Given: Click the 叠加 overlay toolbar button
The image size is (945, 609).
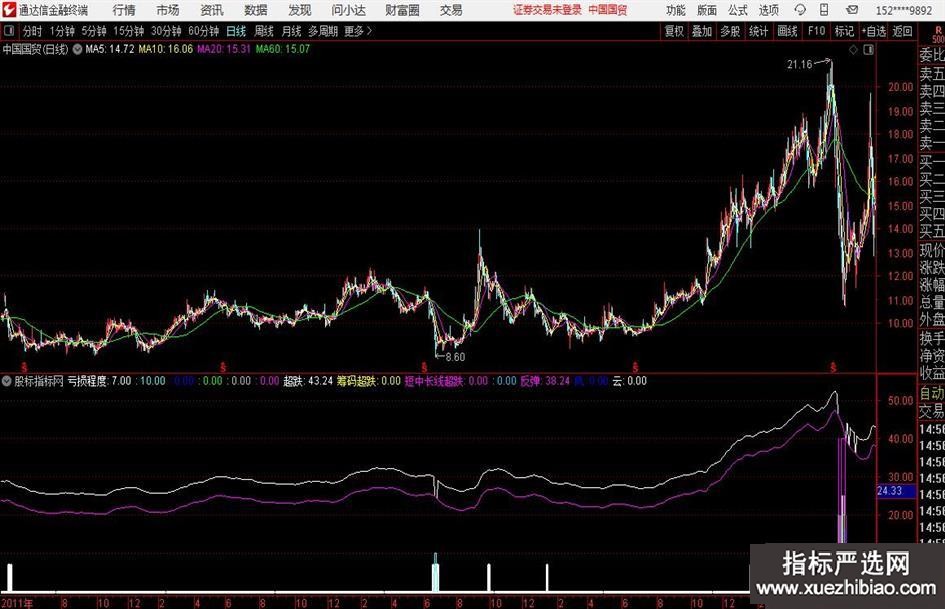Looking at the screenshot, I should point(702,31).
